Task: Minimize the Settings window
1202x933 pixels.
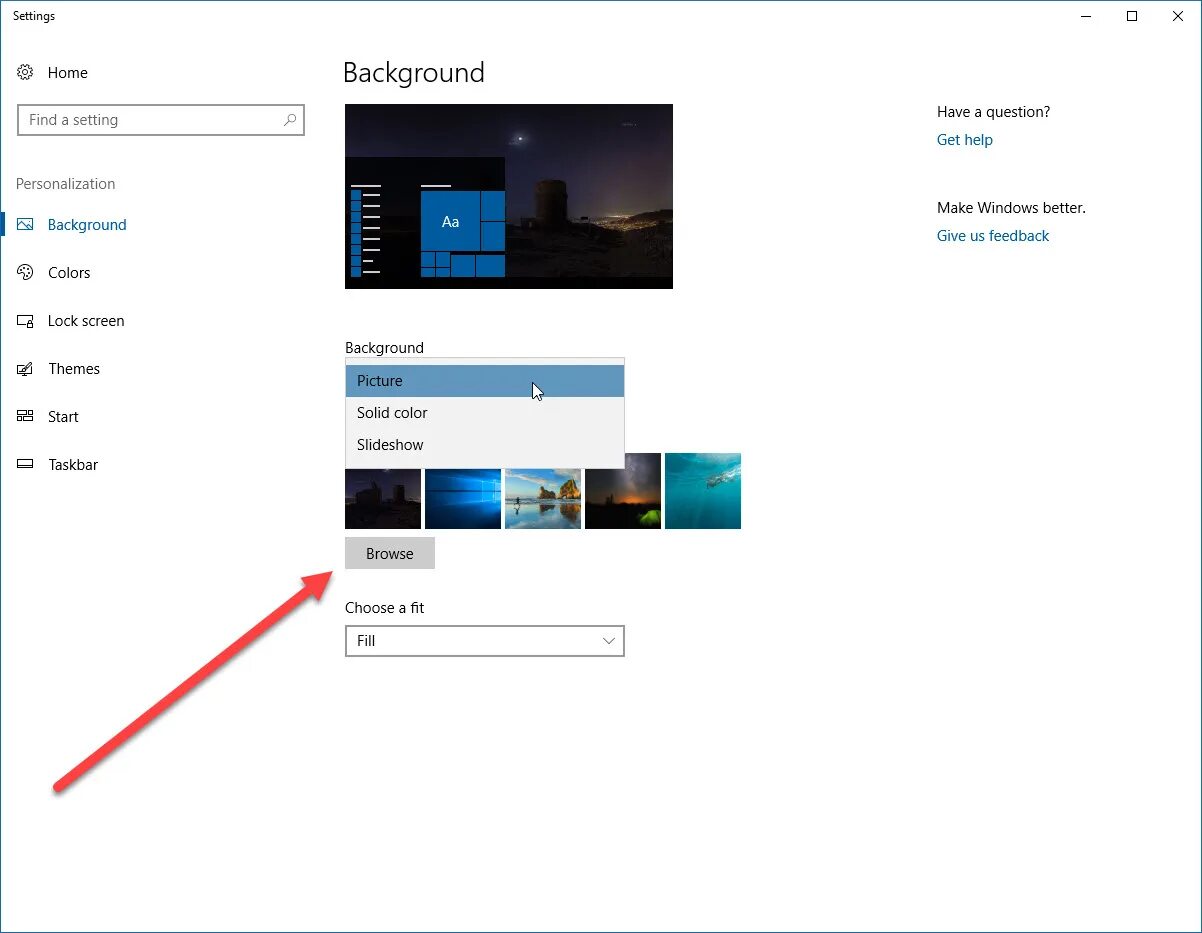Action: tap(1086, 16)
